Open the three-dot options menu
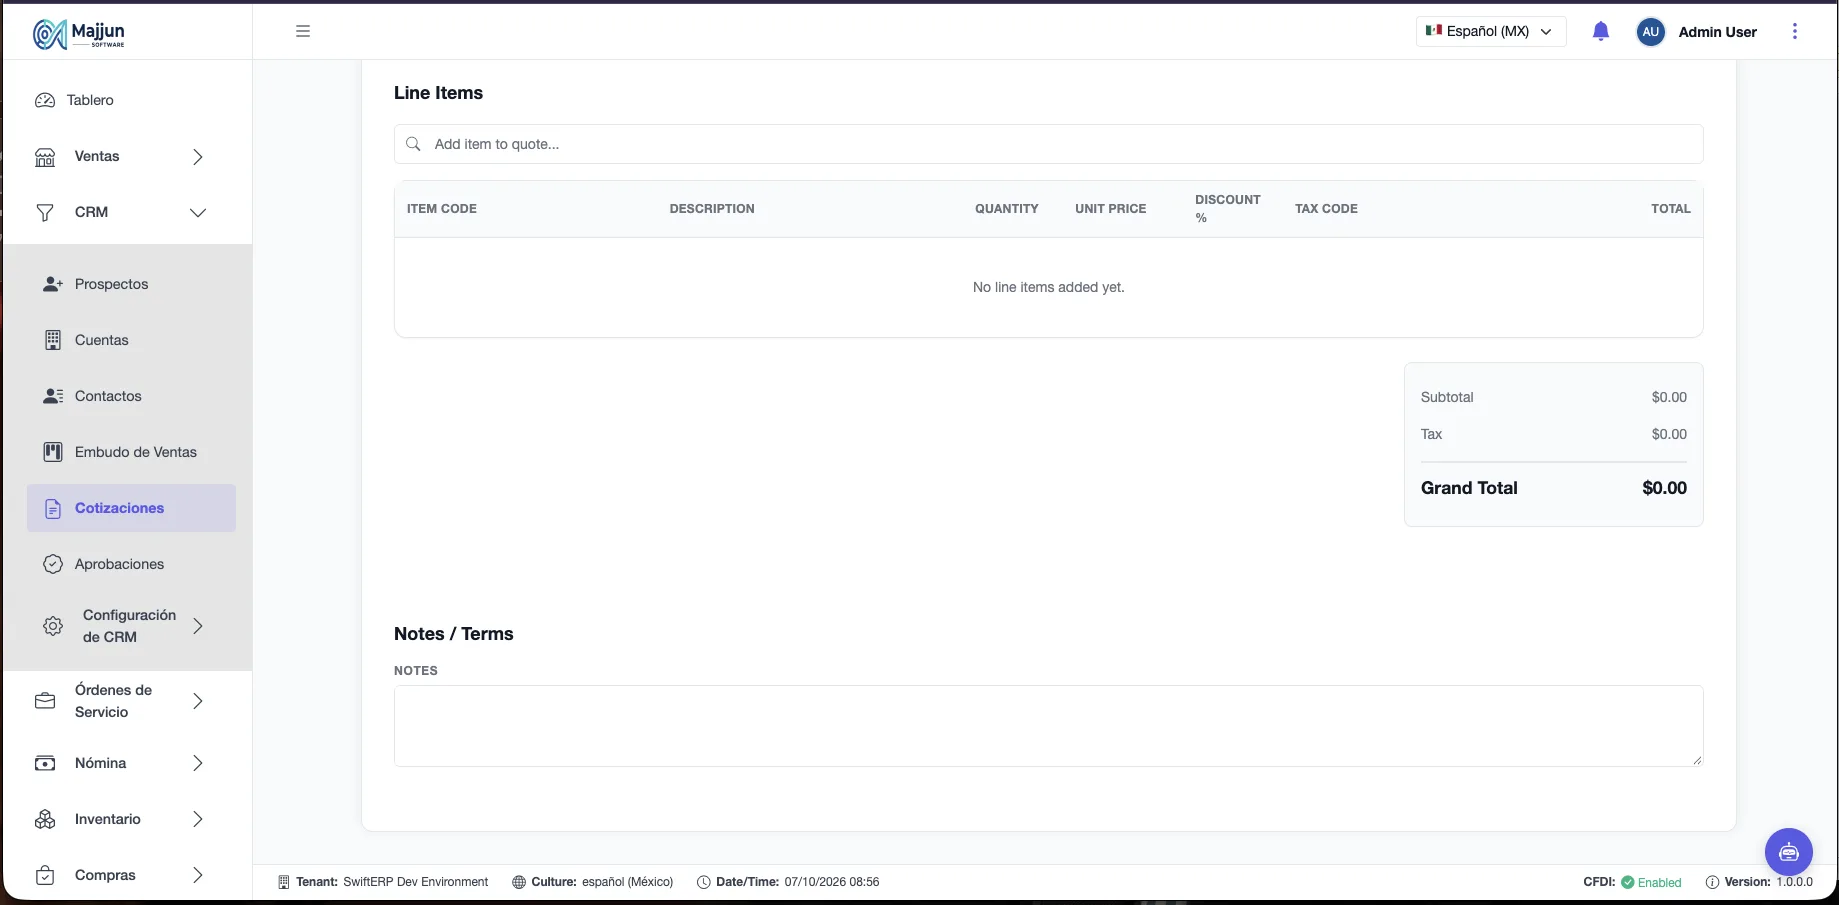 coord(1795,31)
